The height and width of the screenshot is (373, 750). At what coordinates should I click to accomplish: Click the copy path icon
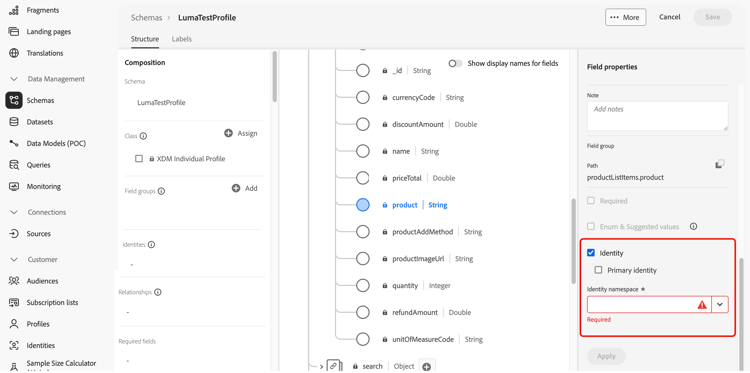point(720,164)
